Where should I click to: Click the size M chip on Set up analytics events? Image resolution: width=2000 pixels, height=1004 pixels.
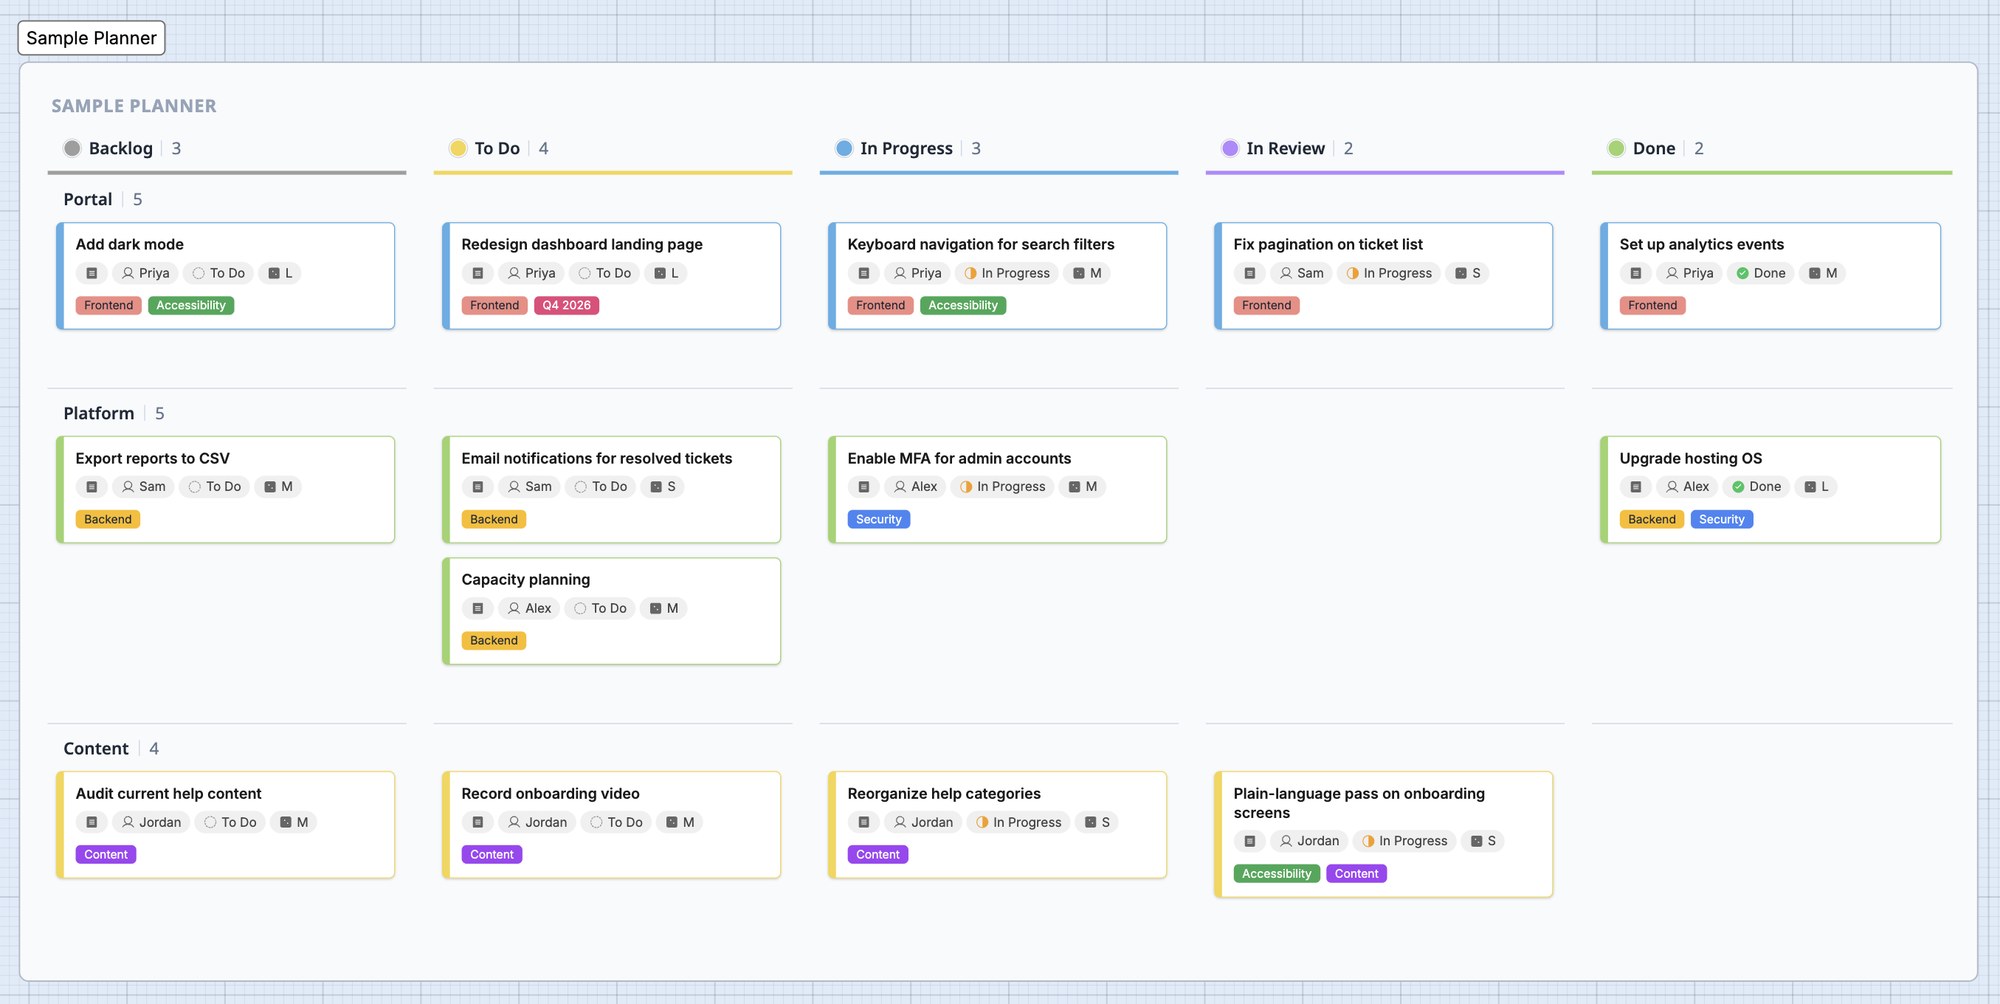(1822, 273)
